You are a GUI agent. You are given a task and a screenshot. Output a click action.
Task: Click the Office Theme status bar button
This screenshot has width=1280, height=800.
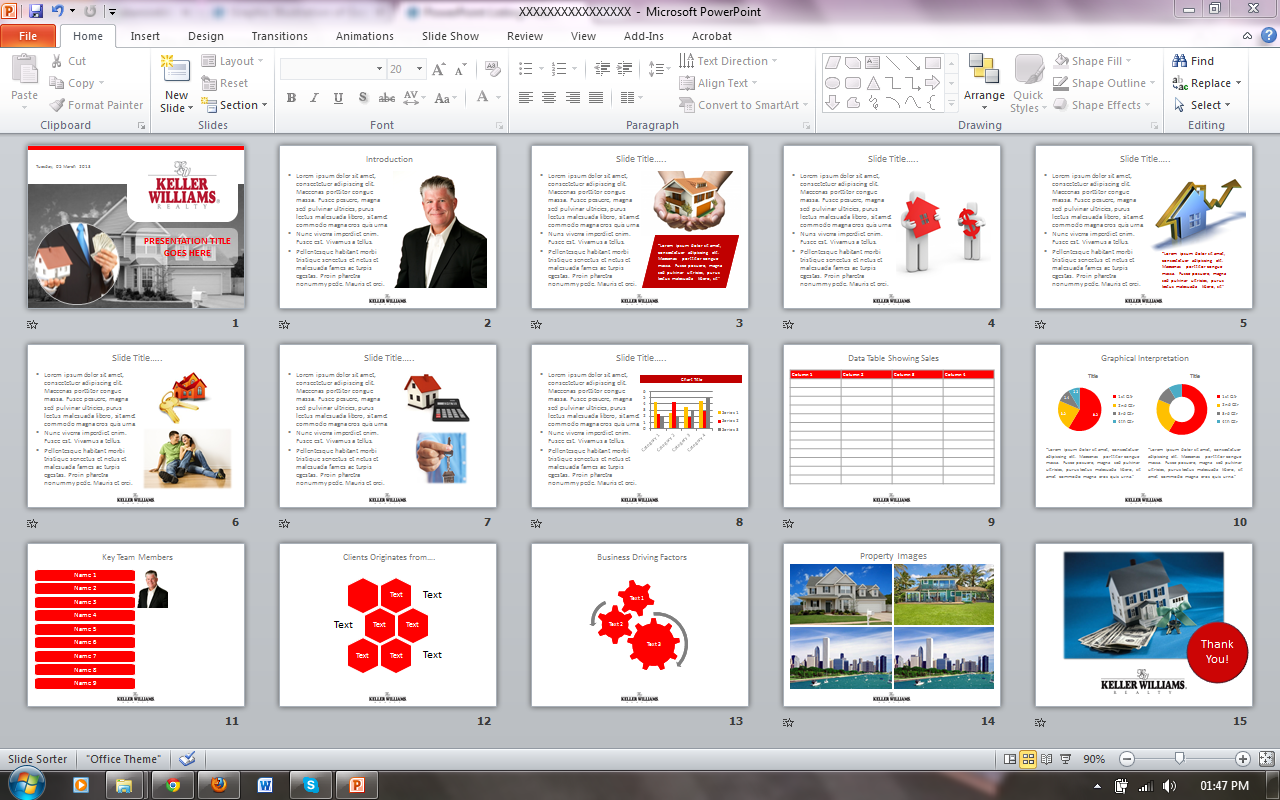point(123,759)
